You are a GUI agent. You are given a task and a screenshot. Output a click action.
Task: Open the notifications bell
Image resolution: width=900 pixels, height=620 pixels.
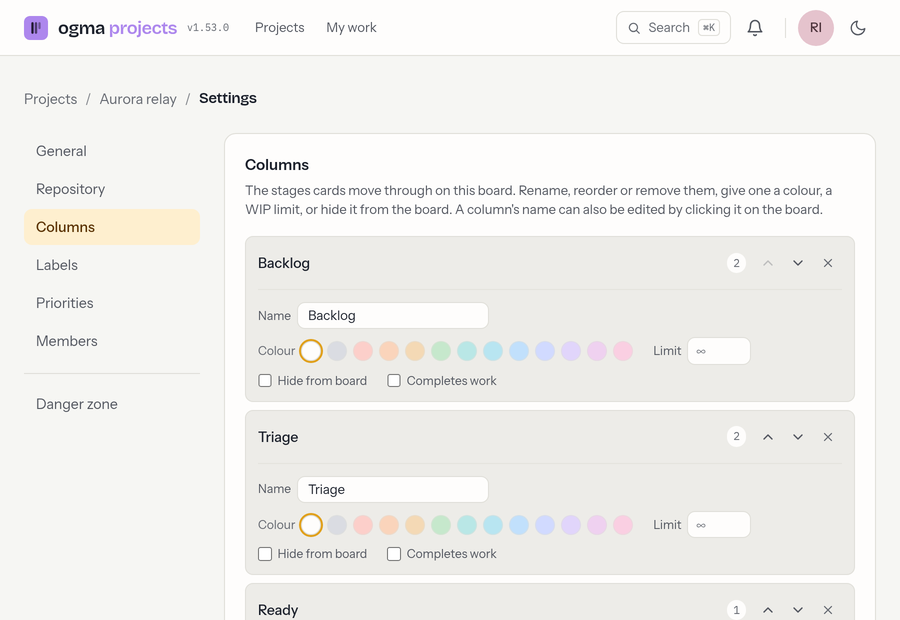(x=755, y=28)
